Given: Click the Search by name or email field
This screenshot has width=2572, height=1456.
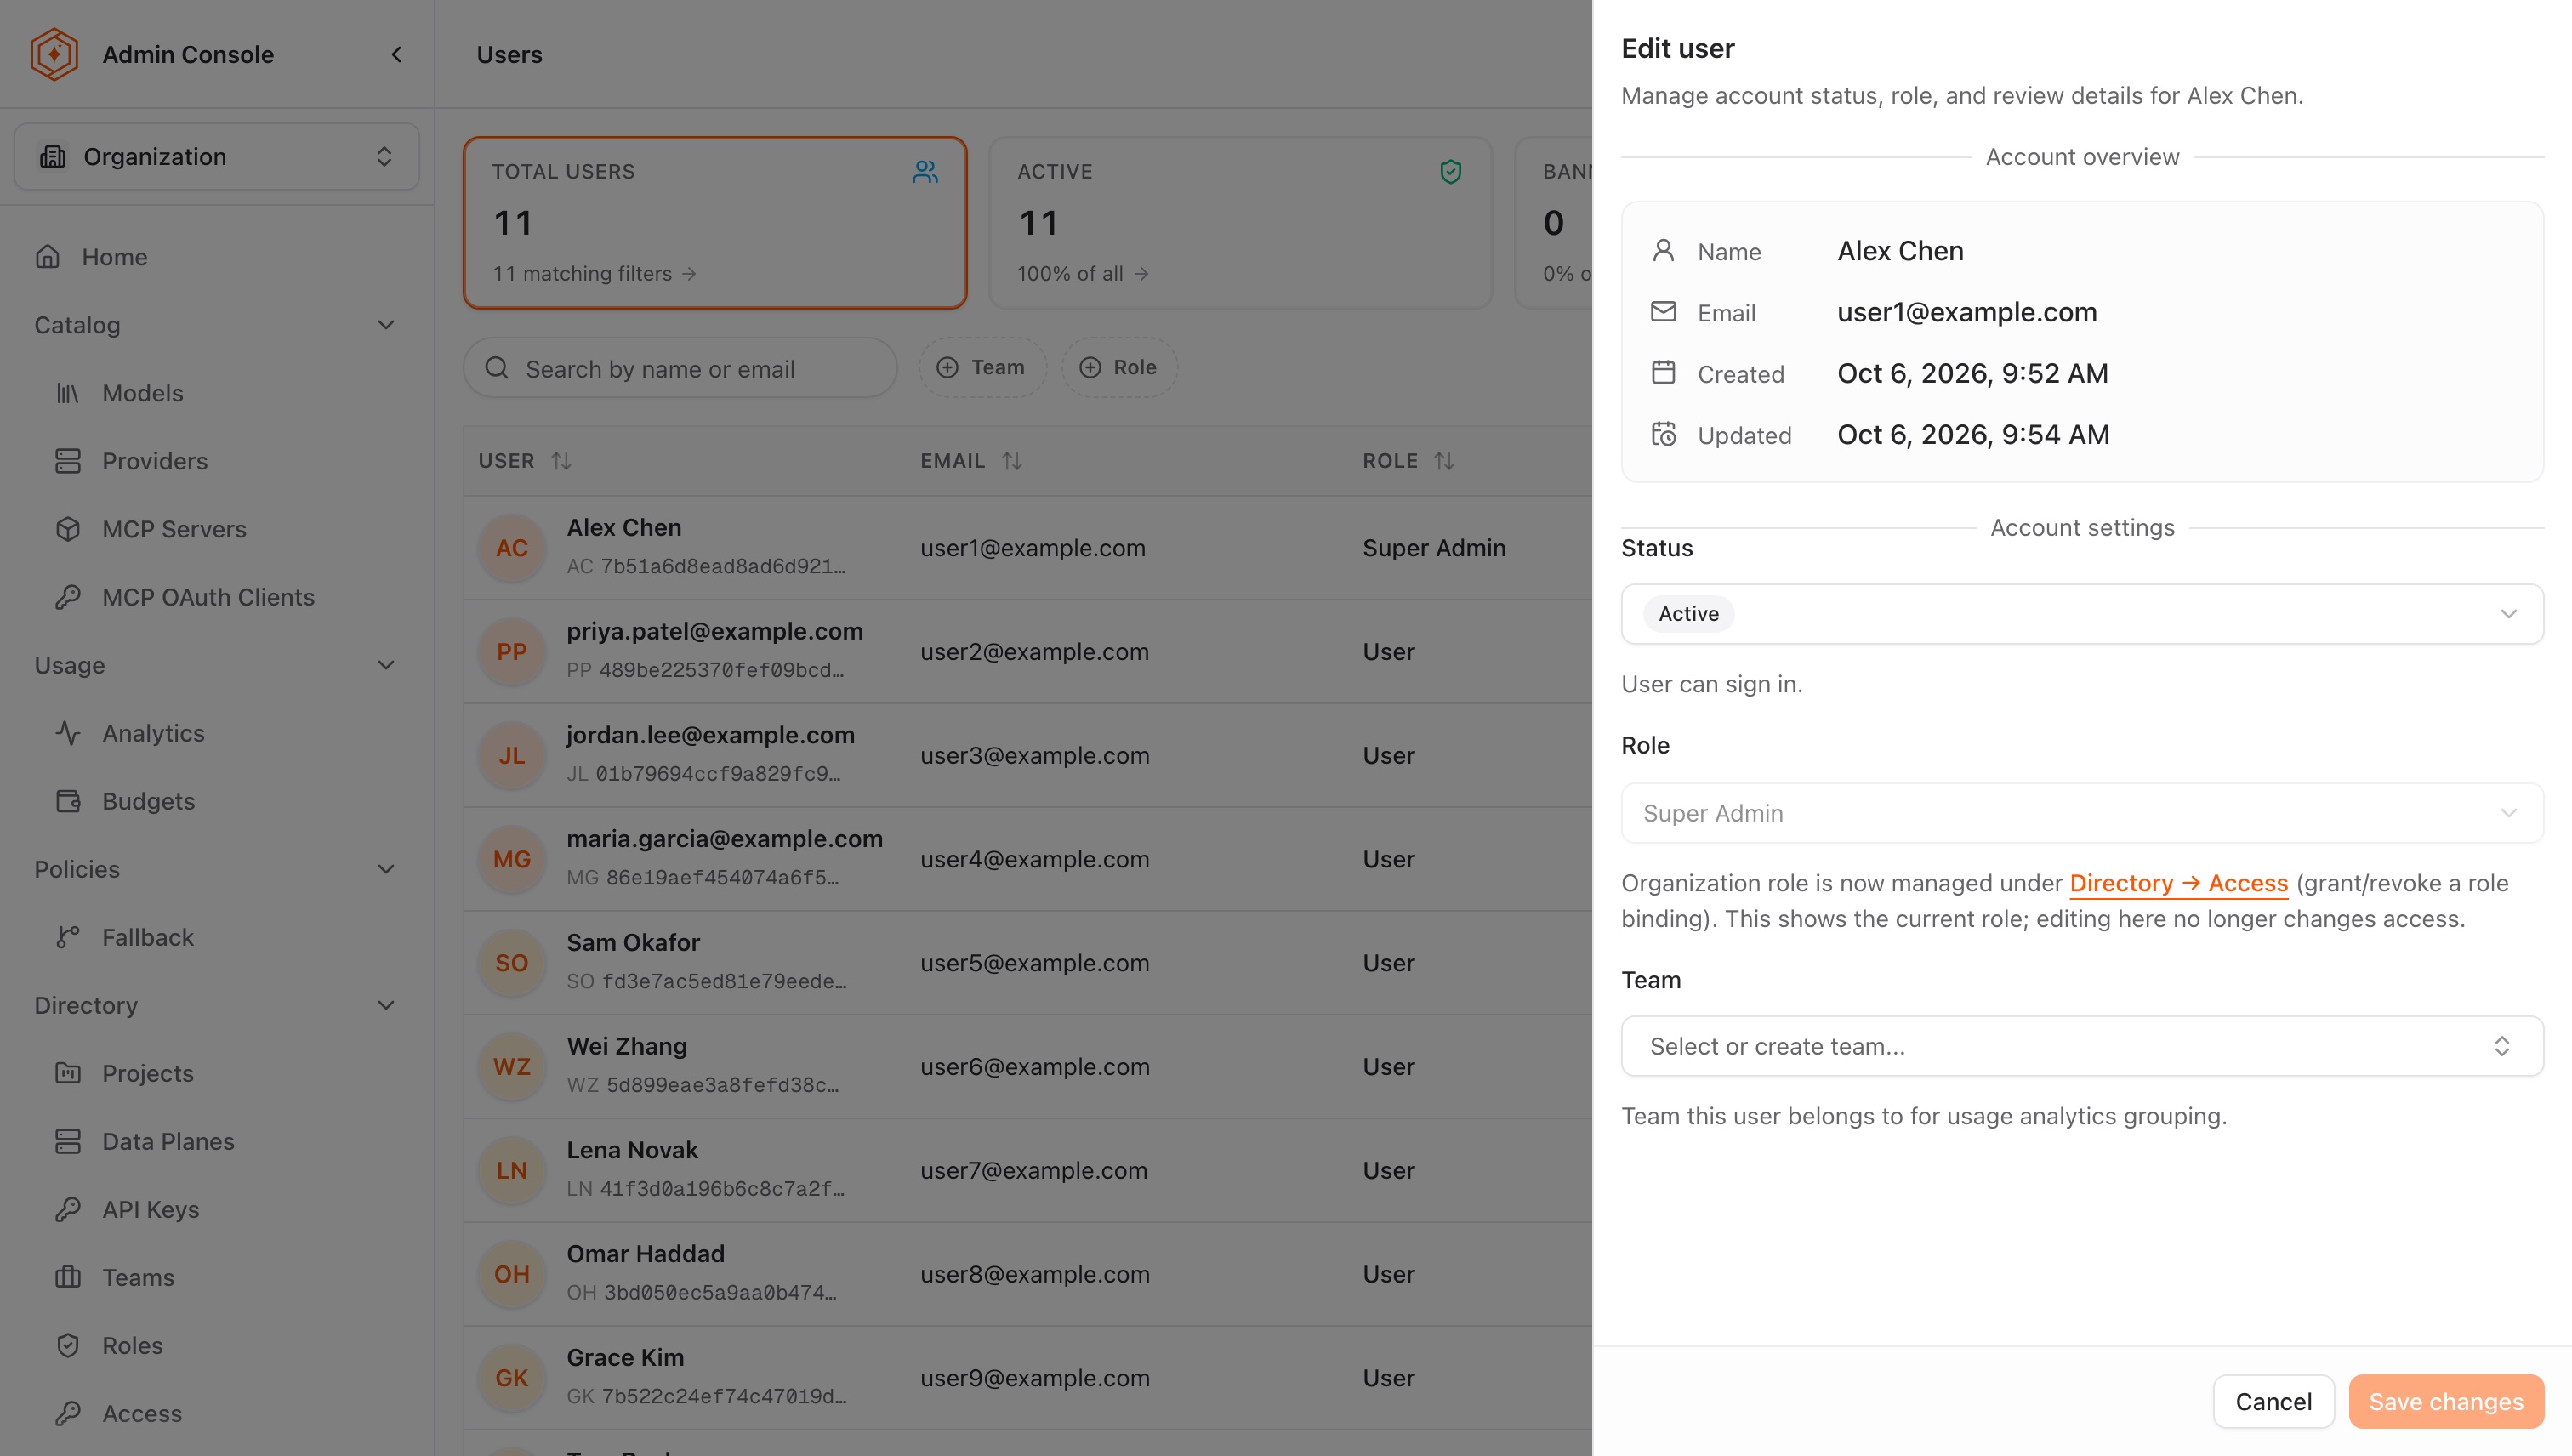Looking at the screenshot, I should point(680,368).
